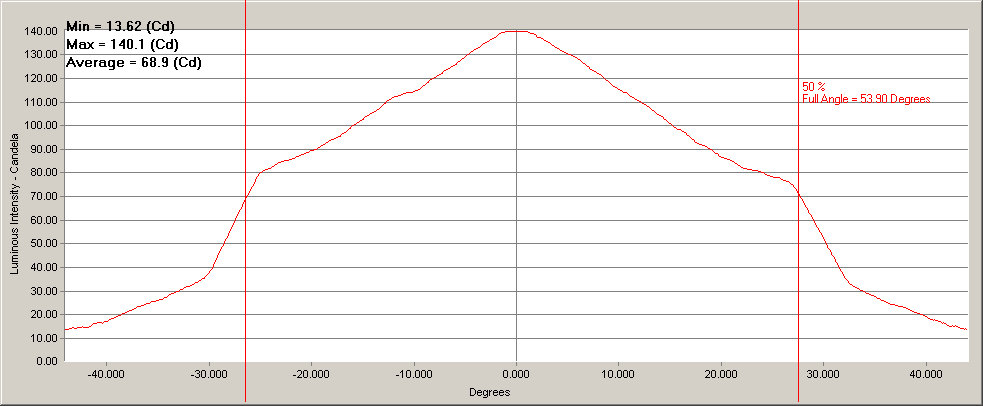Click the 0.000 x-axis tick label
This screenshot has height=406, width=983.
click(x=515, y=375)
